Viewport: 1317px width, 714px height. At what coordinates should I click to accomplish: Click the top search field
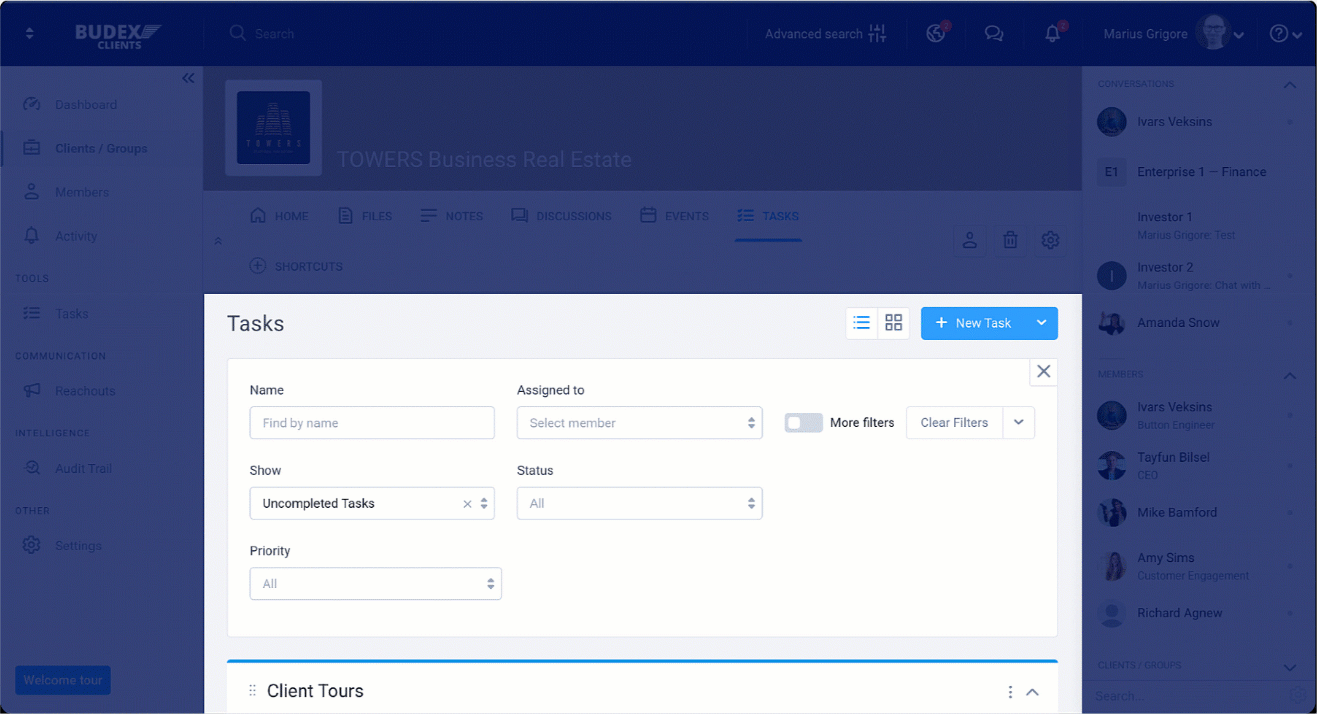pyautogui.click(x=480, y=34)
